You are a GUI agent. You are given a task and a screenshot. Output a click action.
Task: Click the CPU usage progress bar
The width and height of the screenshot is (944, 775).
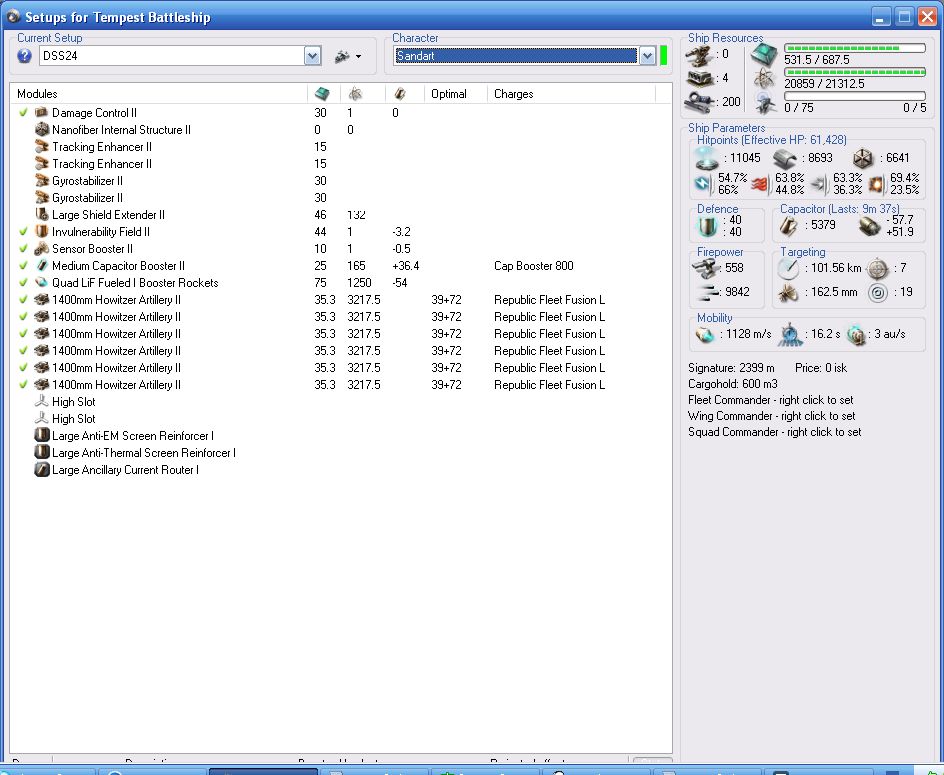[x=854, y=48]
